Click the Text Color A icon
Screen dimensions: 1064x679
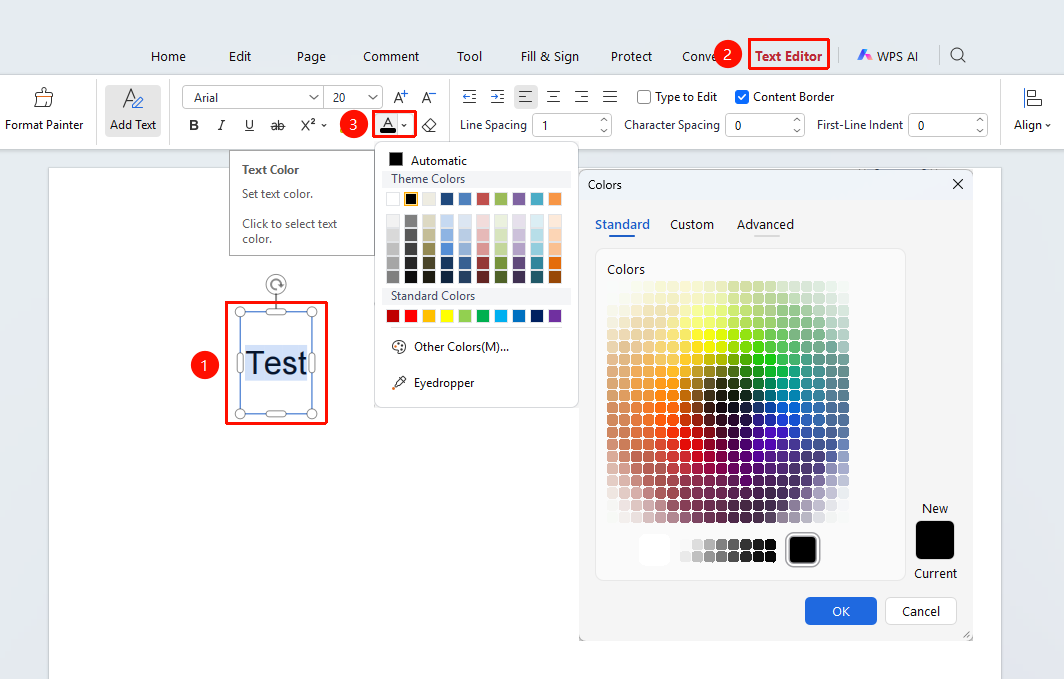click(x=387, y=125)
